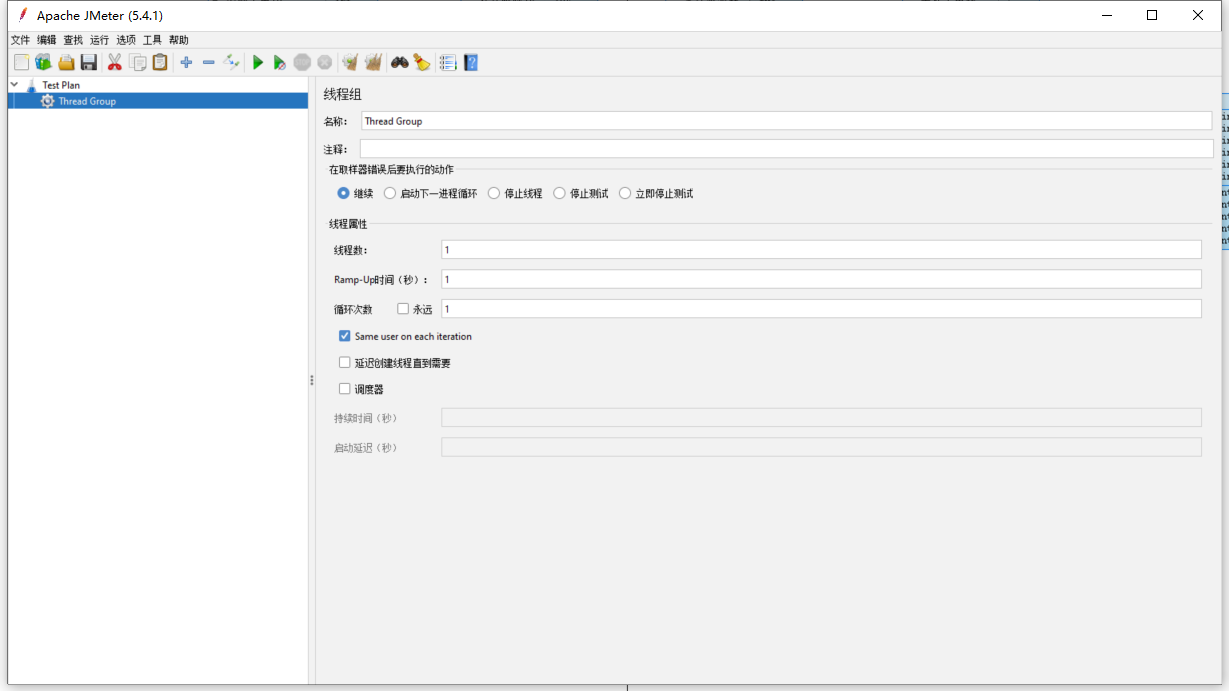Open the 编辑 menu
1229x691 pixels.
pos(47,40)
